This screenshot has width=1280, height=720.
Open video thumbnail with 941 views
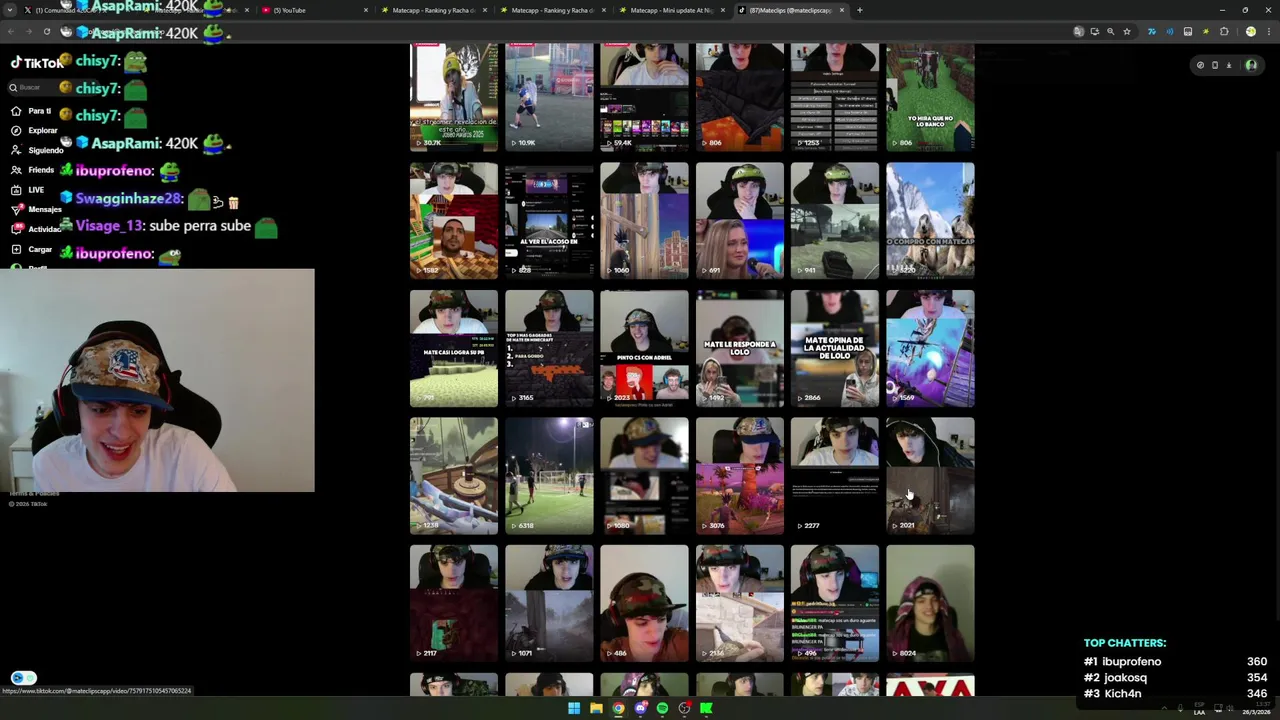point(835,220)
